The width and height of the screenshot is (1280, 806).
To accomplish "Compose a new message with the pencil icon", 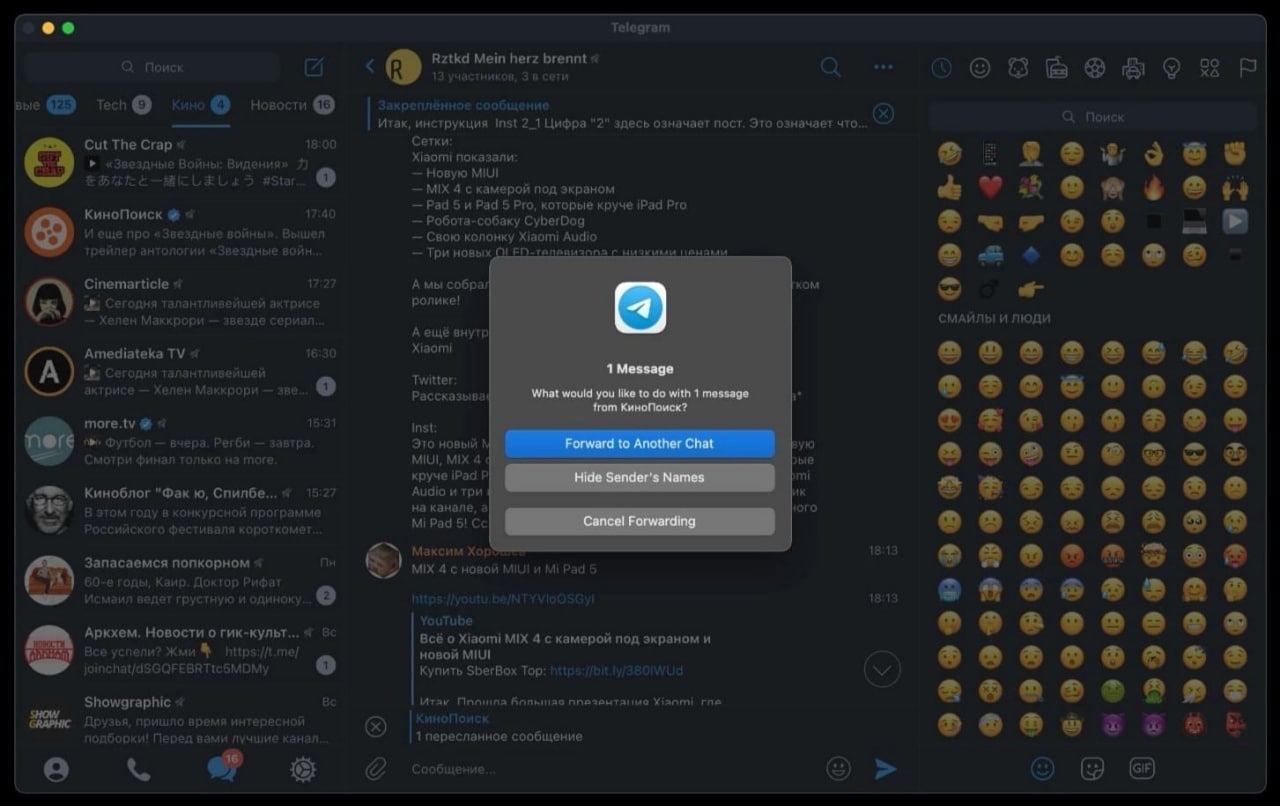I will click(314, 67).
